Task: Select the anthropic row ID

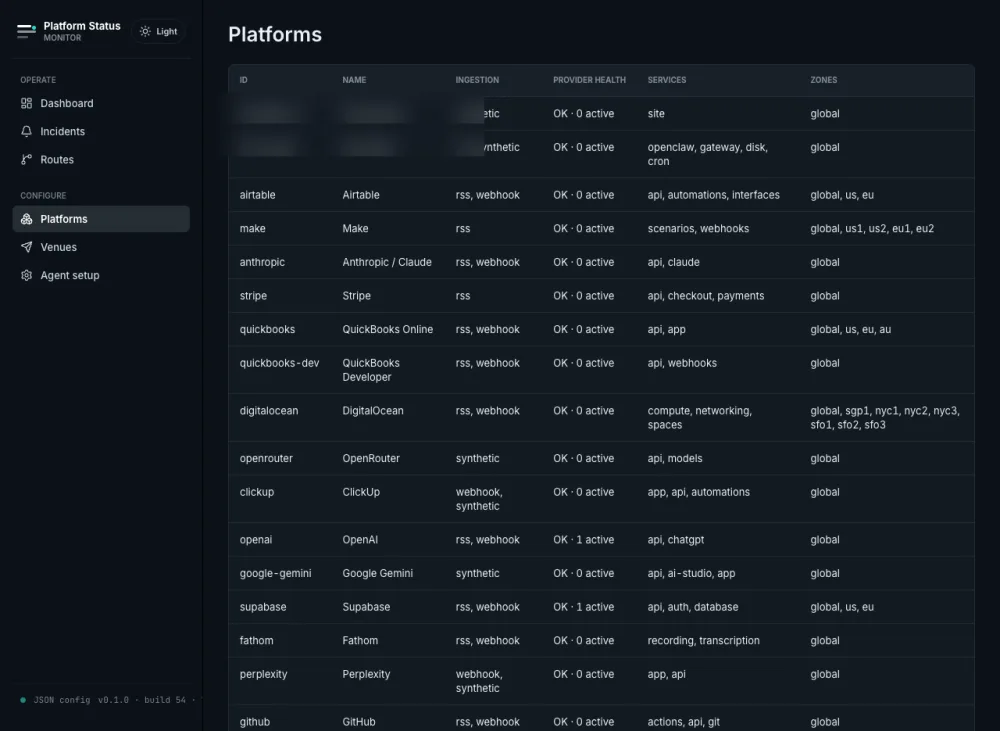Action: tap(262, 262)
